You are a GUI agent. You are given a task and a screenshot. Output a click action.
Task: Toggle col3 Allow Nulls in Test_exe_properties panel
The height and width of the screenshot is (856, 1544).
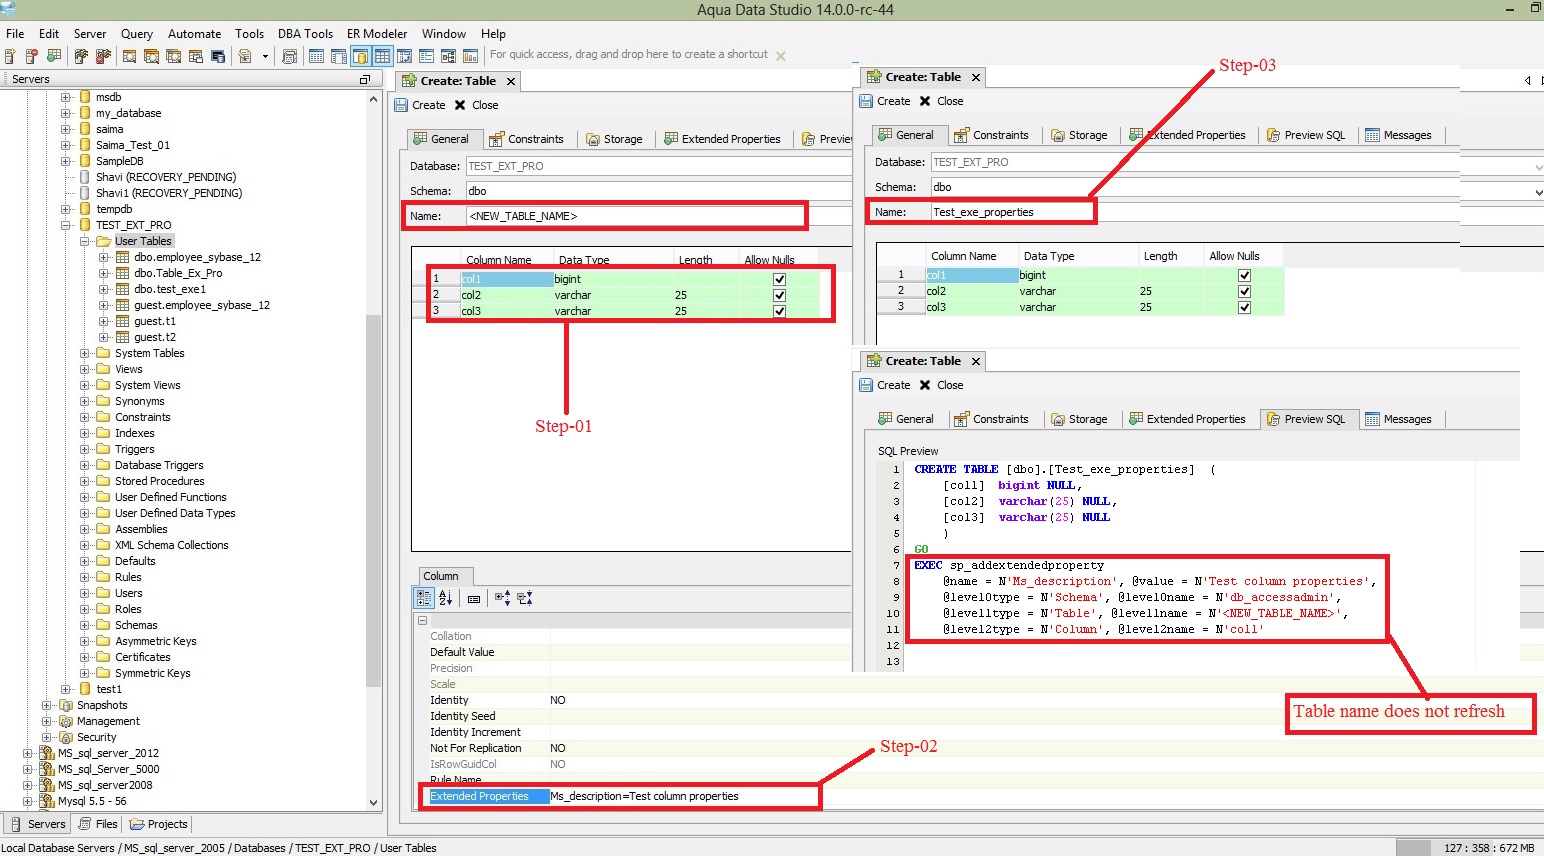(x=1244, y=307)
